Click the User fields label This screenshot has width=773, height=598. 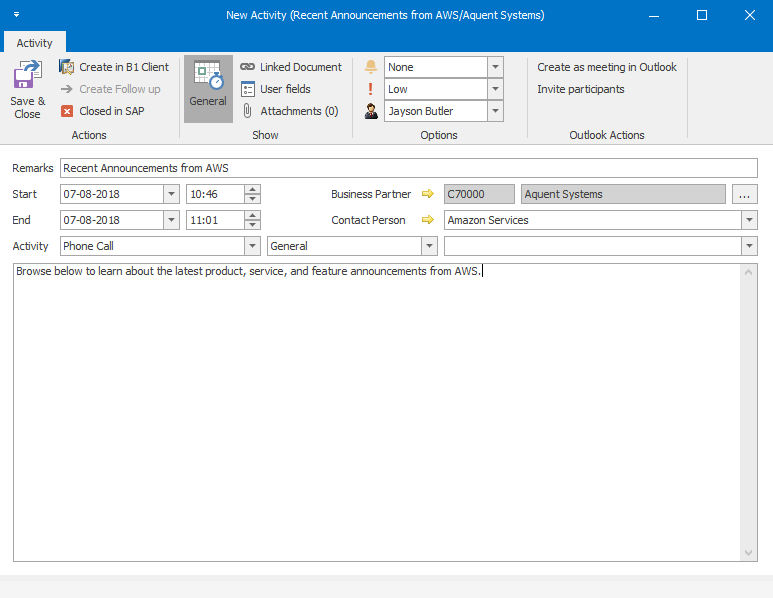click(285, 89)
